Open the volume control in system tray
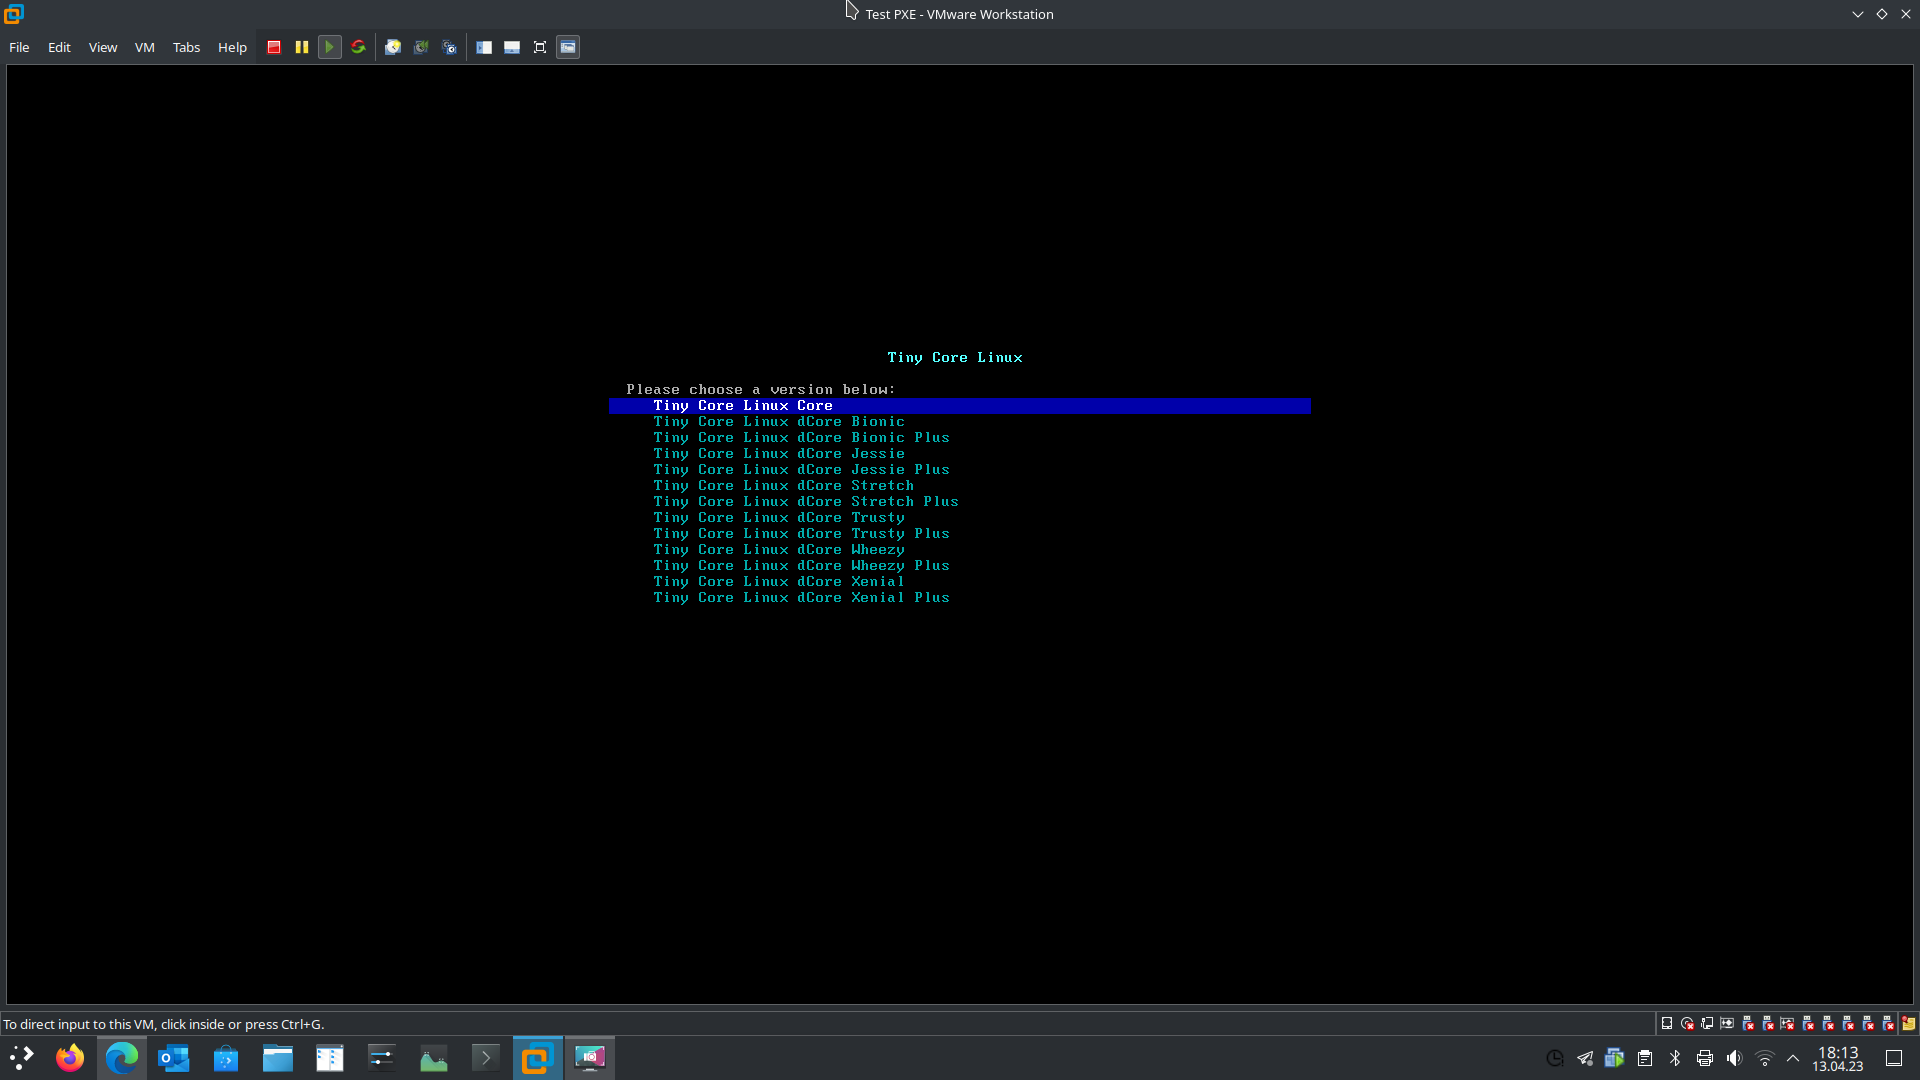This screenshot has height=1080, width=1920. [1734, 1058]
